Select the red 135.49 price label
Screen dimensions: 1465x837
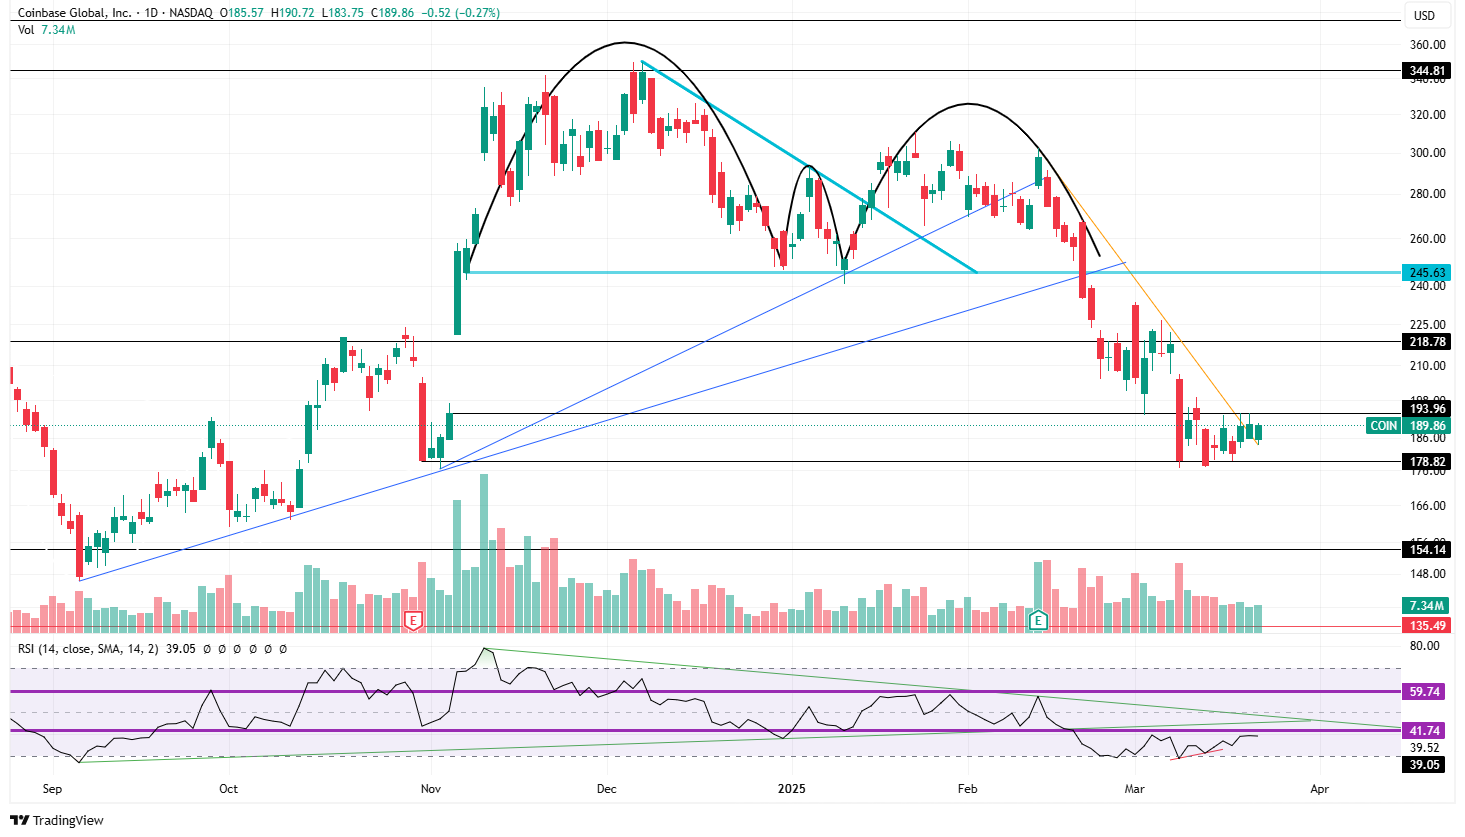point(1427,626)
